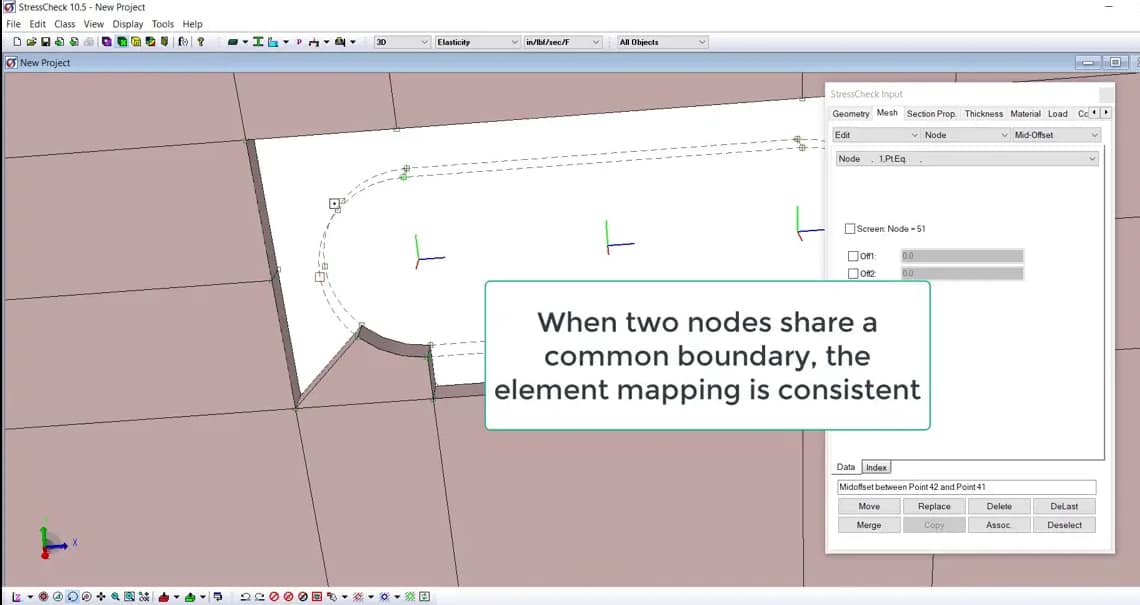Select the pan/move view crosshair icon
The height and width of the screenshot is (605, 1140).
pyautogui.click(x=101, y=596)
